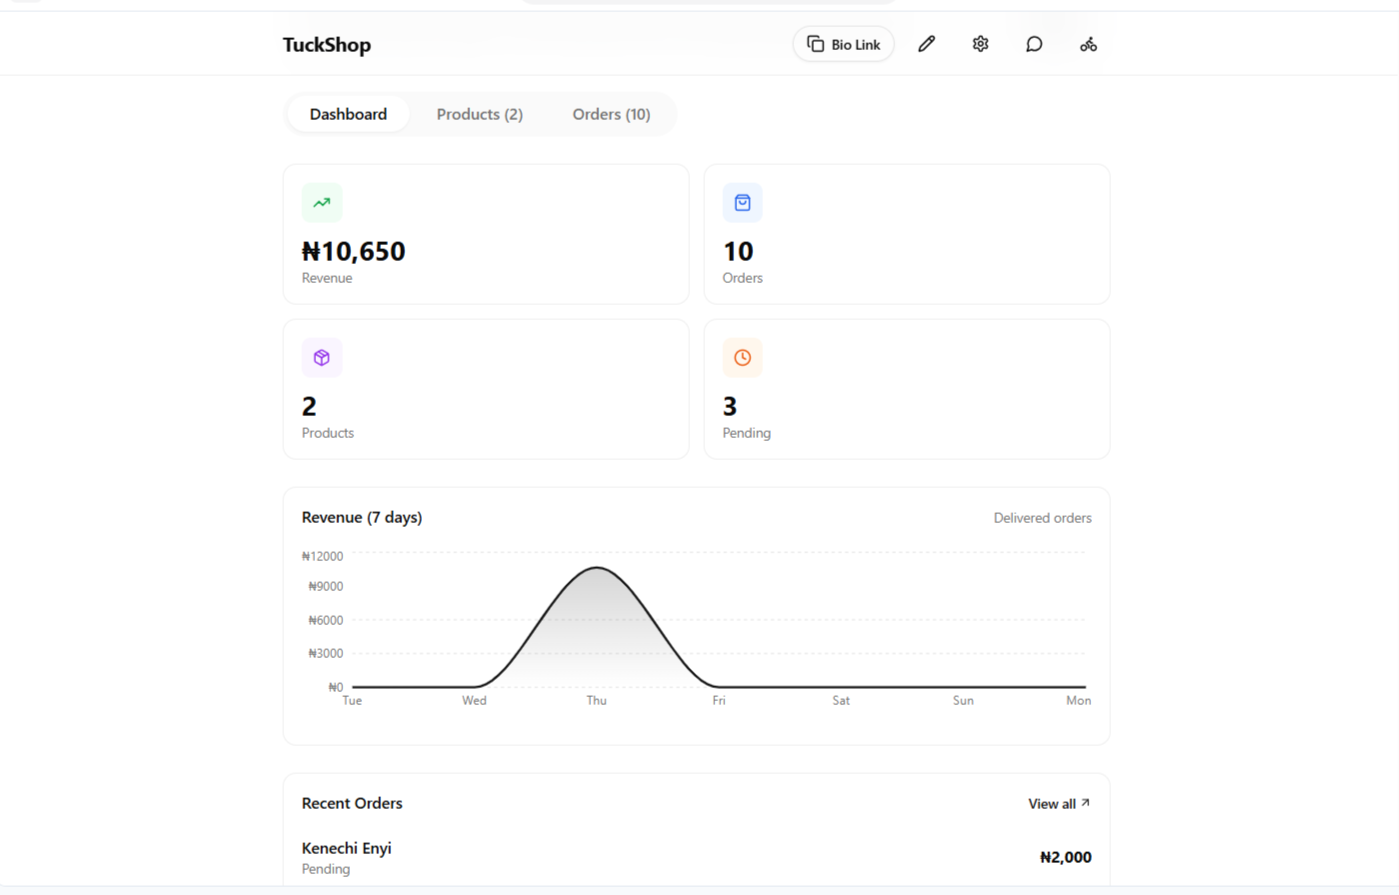Screen dimensions: 1399x895
Task: Select the Dashboard tab
Action: 348,114
